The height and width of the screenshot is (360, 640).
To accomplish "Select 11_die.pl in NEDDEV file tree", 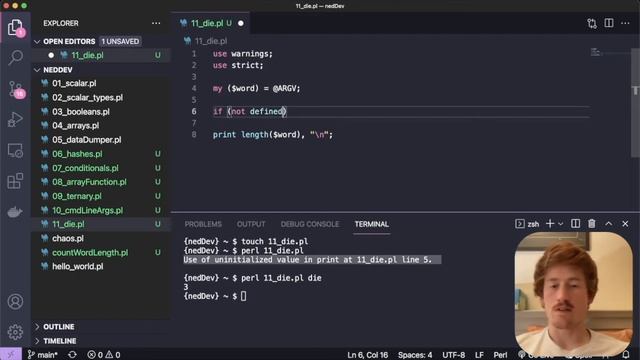I will (101, 224).
